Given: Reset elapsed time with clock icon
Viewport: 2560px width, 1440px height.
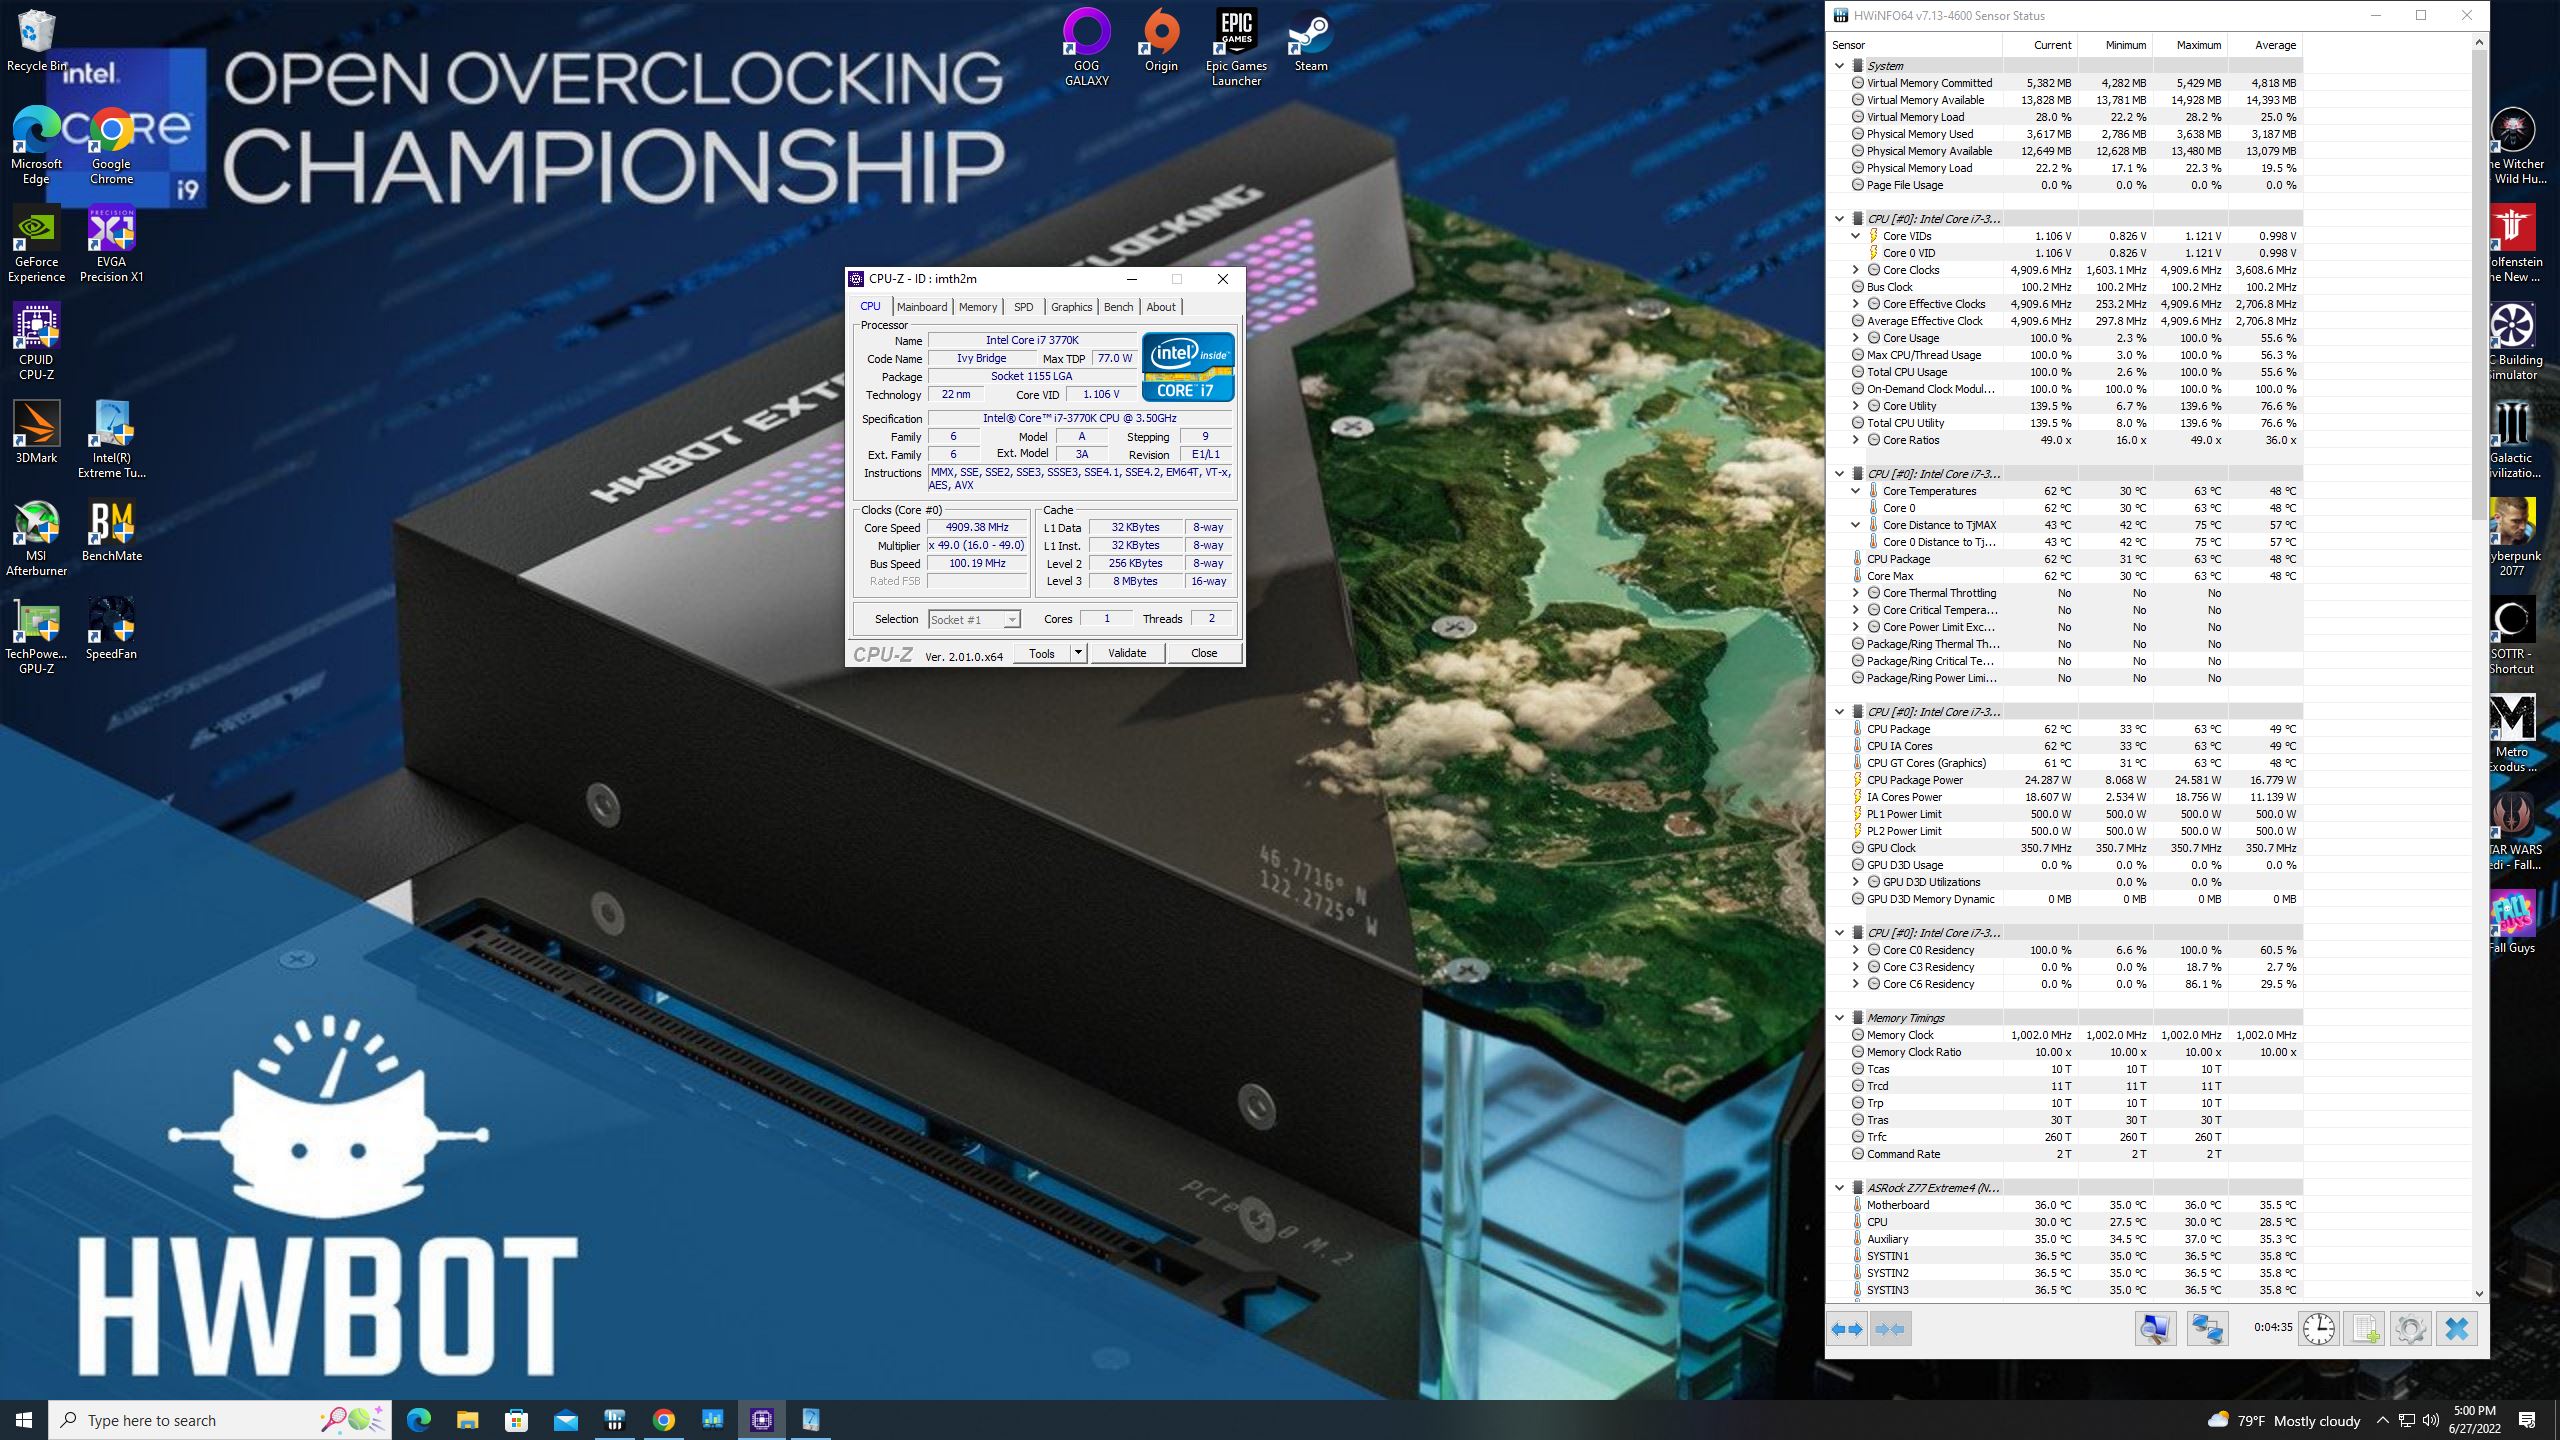Looking at the screenshot, I should pos(2318,1329).
